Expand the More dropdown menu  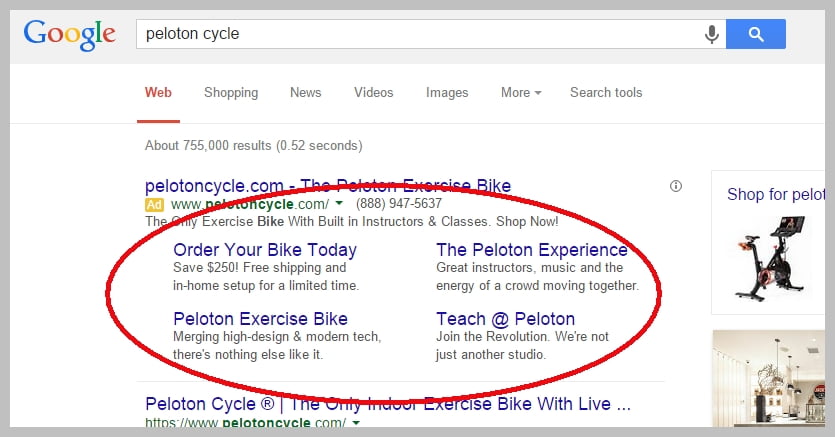[x=521, y=93]
